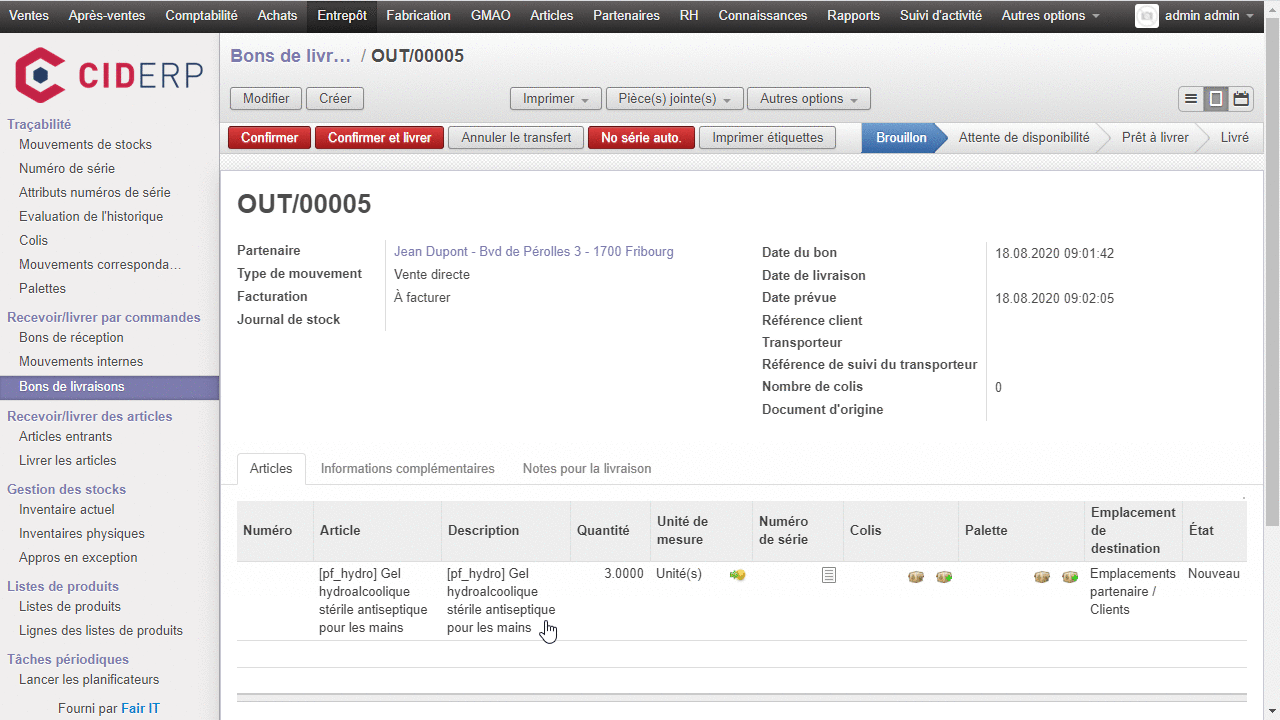
Task: Open the Imprimer dropdown
Action: (556, 99)
